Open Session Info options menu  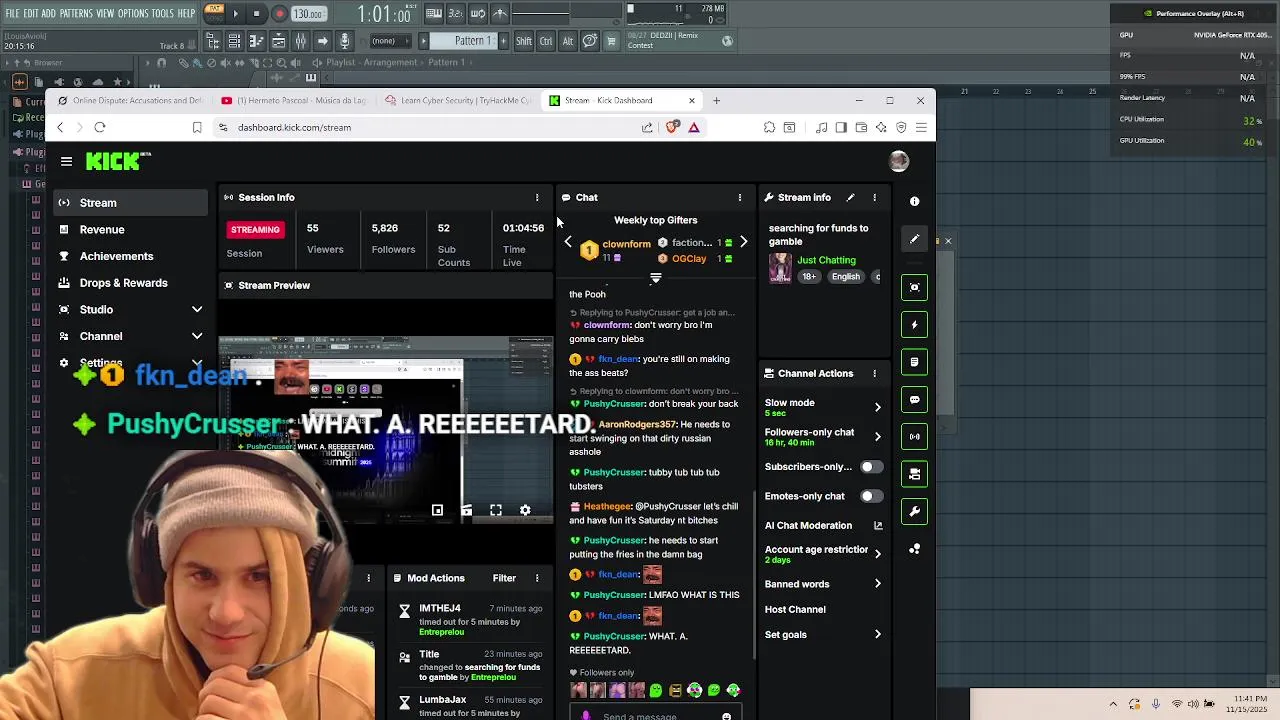point(537,197)
